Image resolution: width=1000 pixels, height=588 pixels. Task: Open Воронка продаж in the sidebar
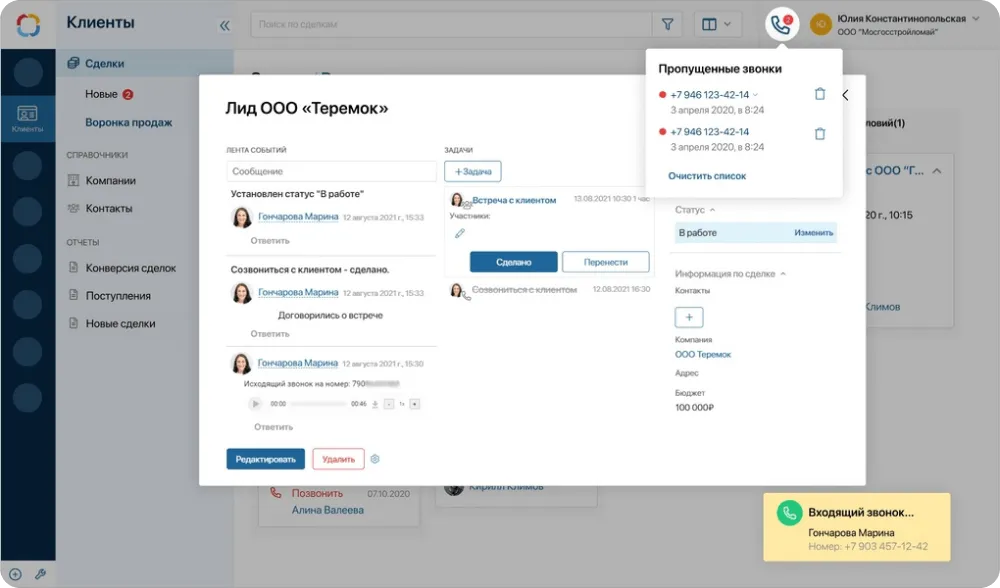[x=128, y=123]
